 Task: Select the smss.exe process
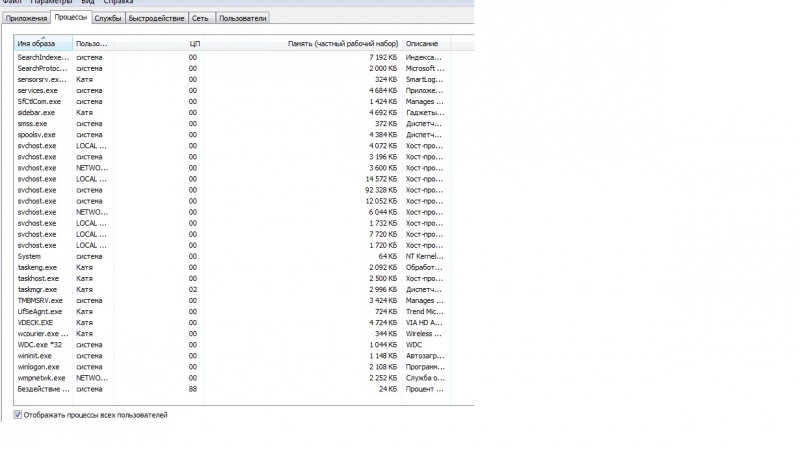(x=232, y=123)
